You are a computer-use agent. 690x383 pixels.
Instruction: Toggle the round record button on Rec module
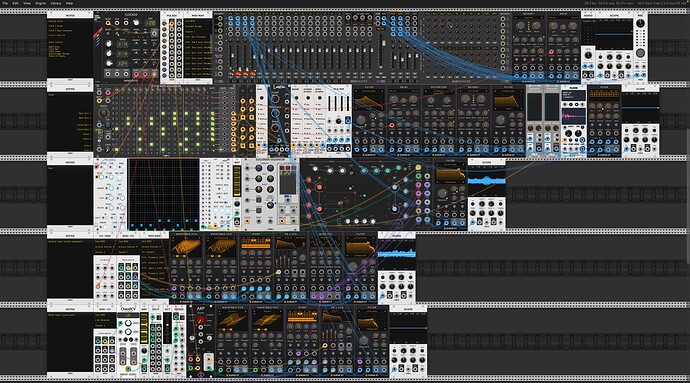[x=641, y=53]
